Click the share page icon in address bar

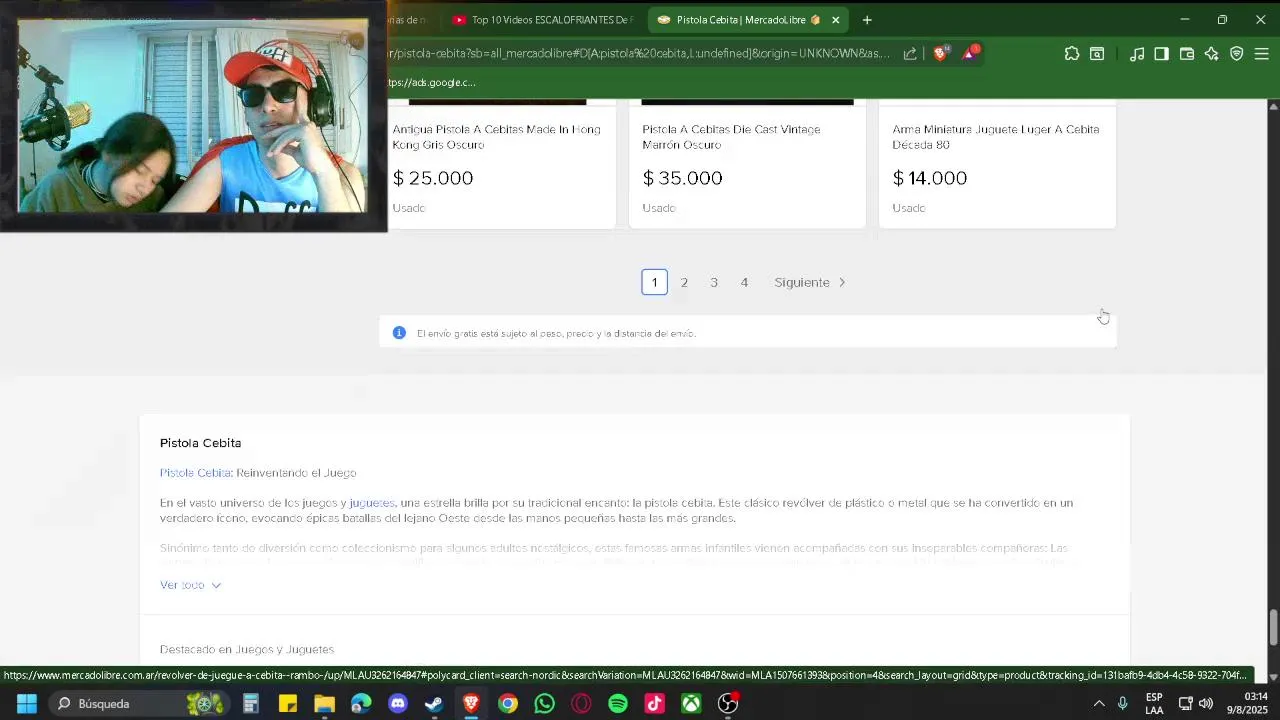910,54
